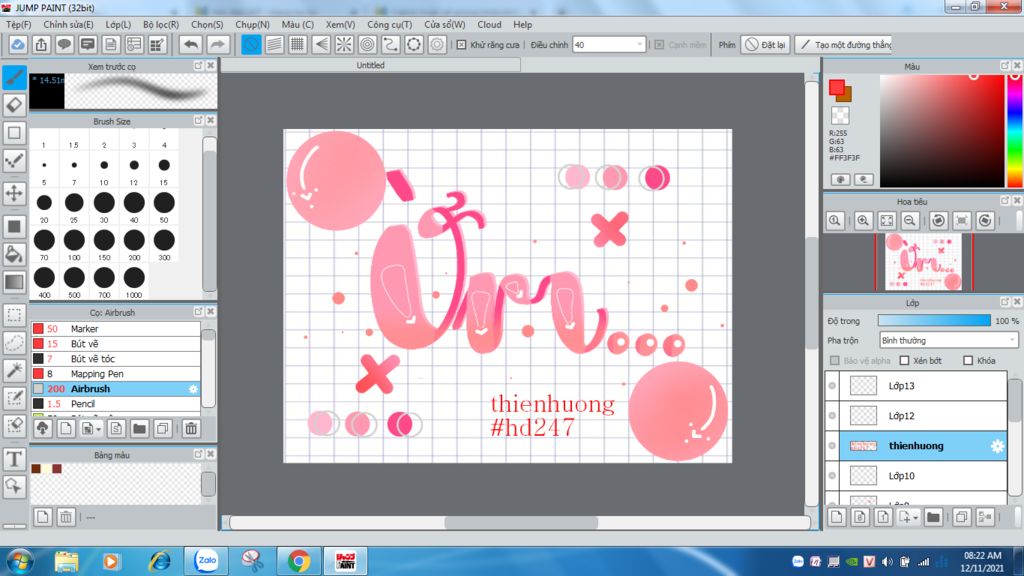The width and height of the screenshot is (1024, 576).
Task: Select the rectangular Selection tool
Action: 14,315
